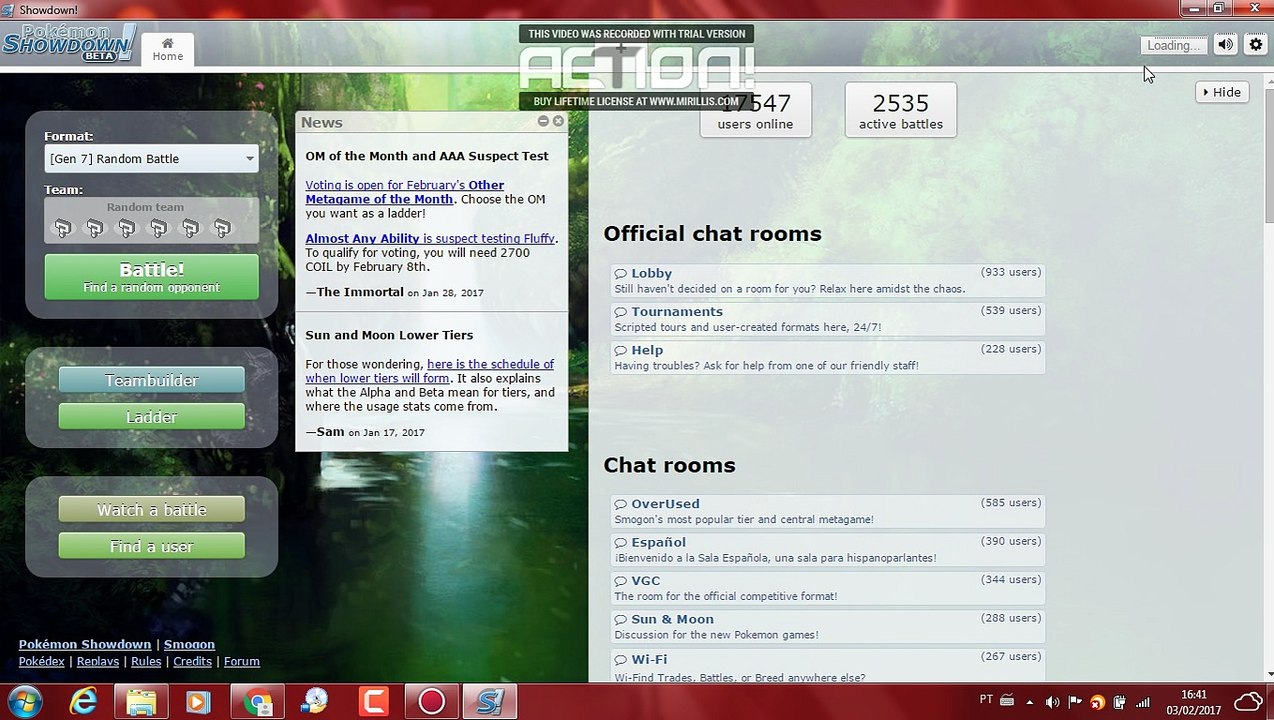Image resolution: width=1274 pixels, height=720 pixels.
Task: Select Find a user
Action: coord(151,547)
